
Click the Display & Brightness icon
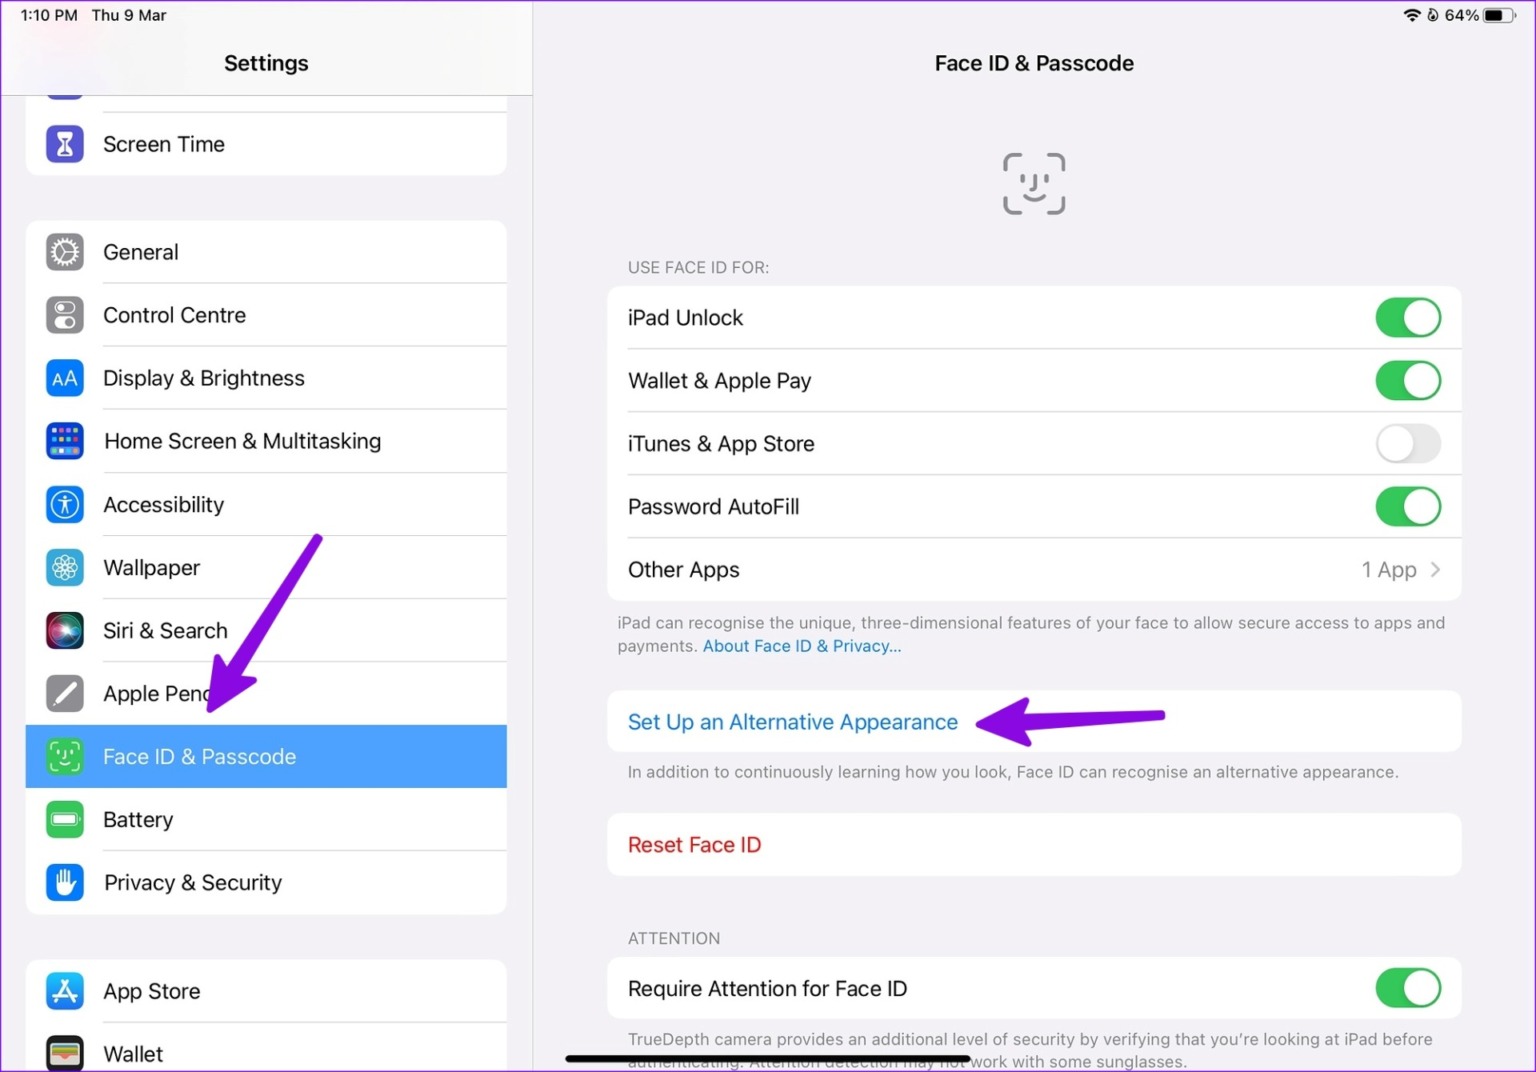coord(64,378)
